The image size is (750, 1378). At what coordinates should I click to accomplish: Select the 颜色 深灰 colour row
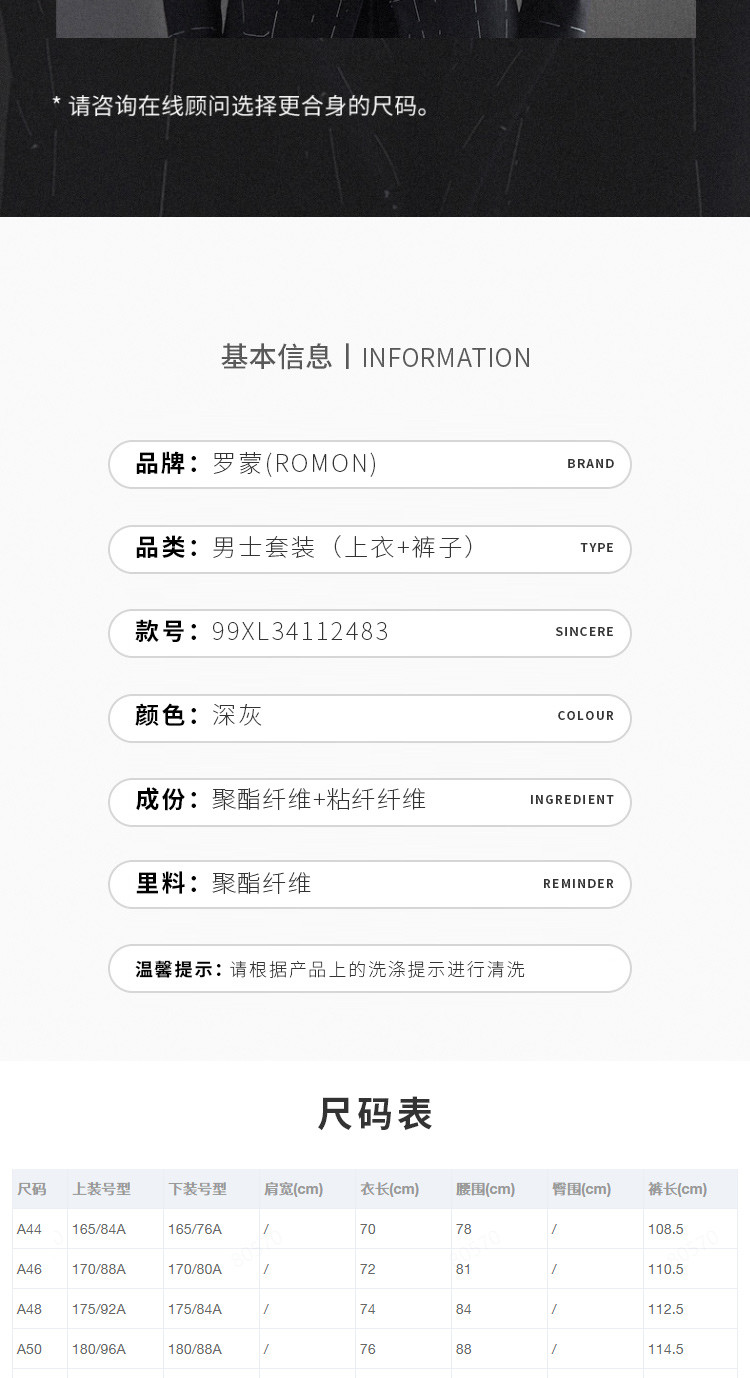369,716
